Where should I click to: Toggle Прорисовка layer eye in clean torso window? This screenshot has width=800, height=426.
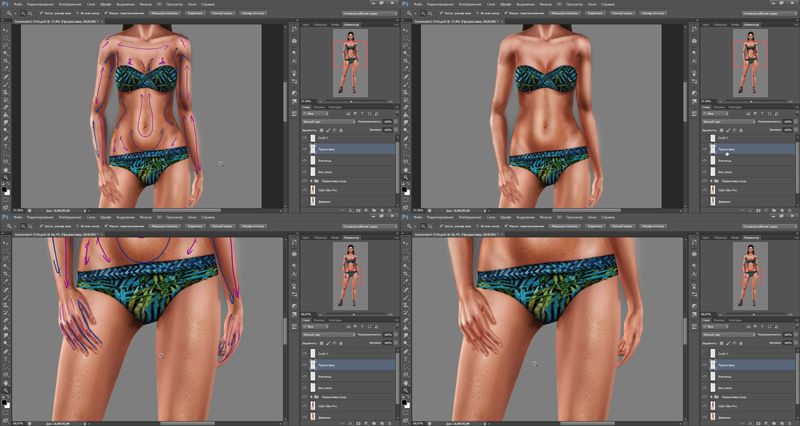pos(705,149)
